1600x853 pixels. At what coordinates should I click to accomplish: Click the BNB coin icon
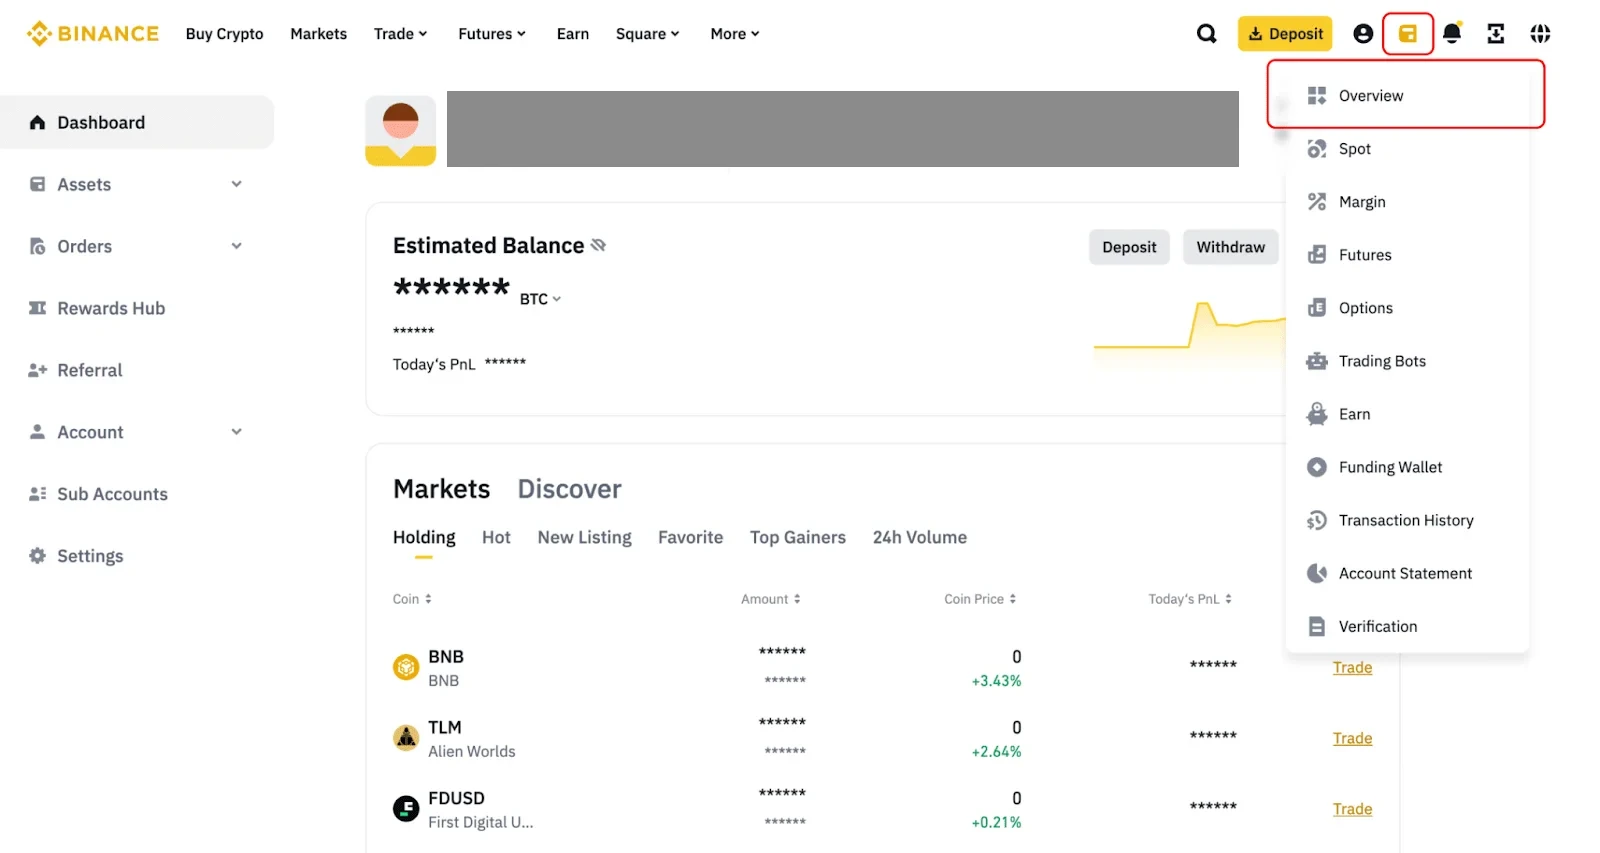pyautogui.click(x=406, y=667)
